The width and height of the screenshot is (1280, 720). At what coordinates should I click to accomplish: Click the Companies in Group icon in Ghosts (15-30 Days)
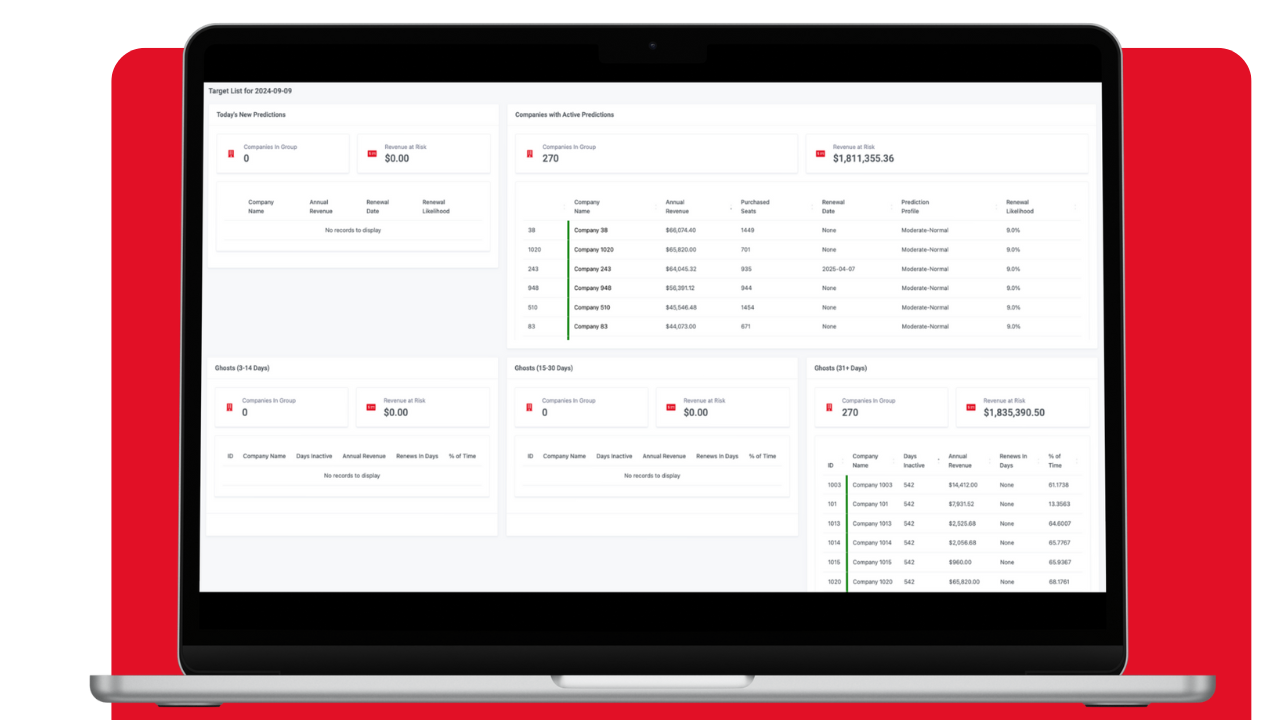(529, 406)
